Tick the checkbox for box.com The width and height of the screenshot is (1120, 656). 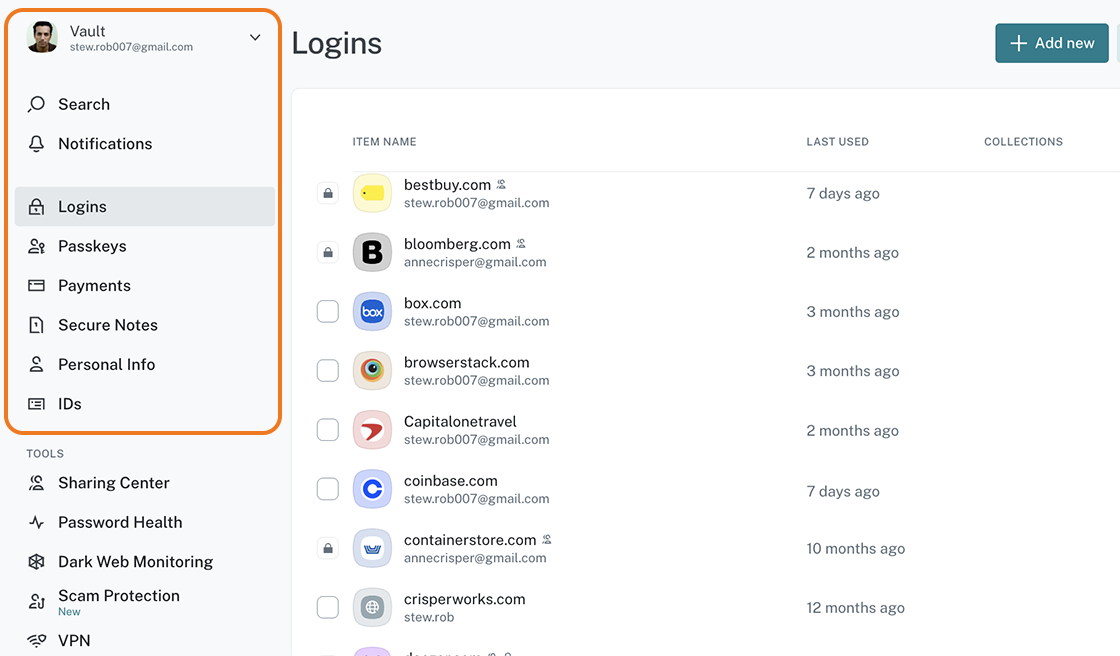pos(328,312)
